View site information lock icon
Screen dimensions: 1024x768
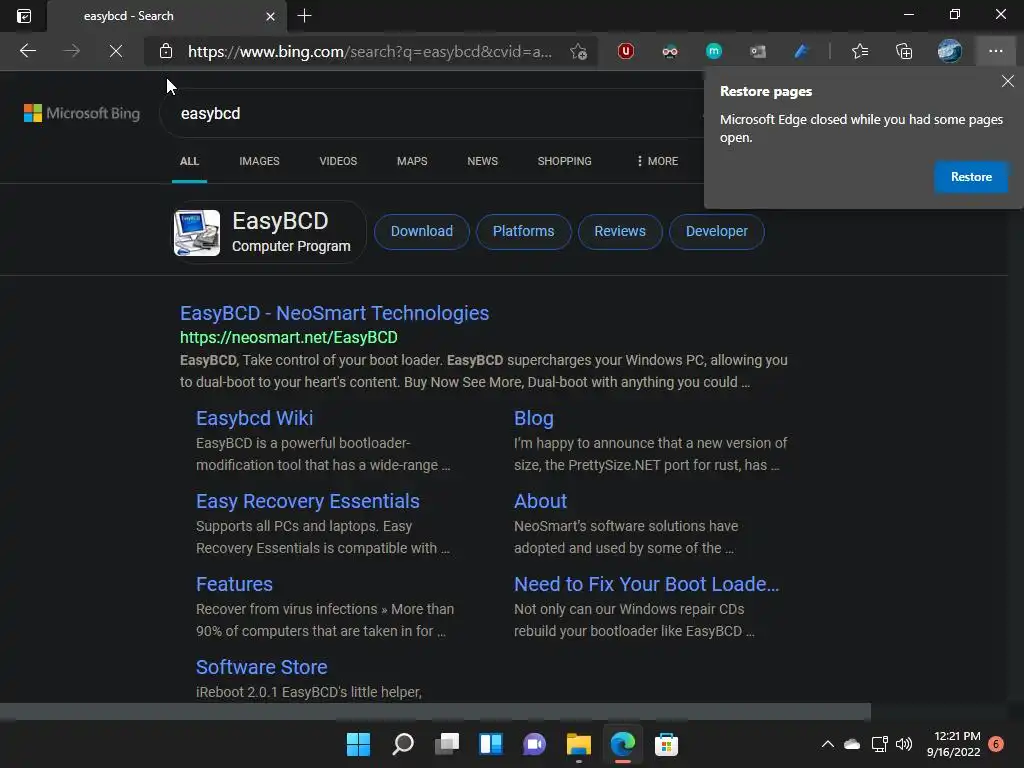pos(166,51)
